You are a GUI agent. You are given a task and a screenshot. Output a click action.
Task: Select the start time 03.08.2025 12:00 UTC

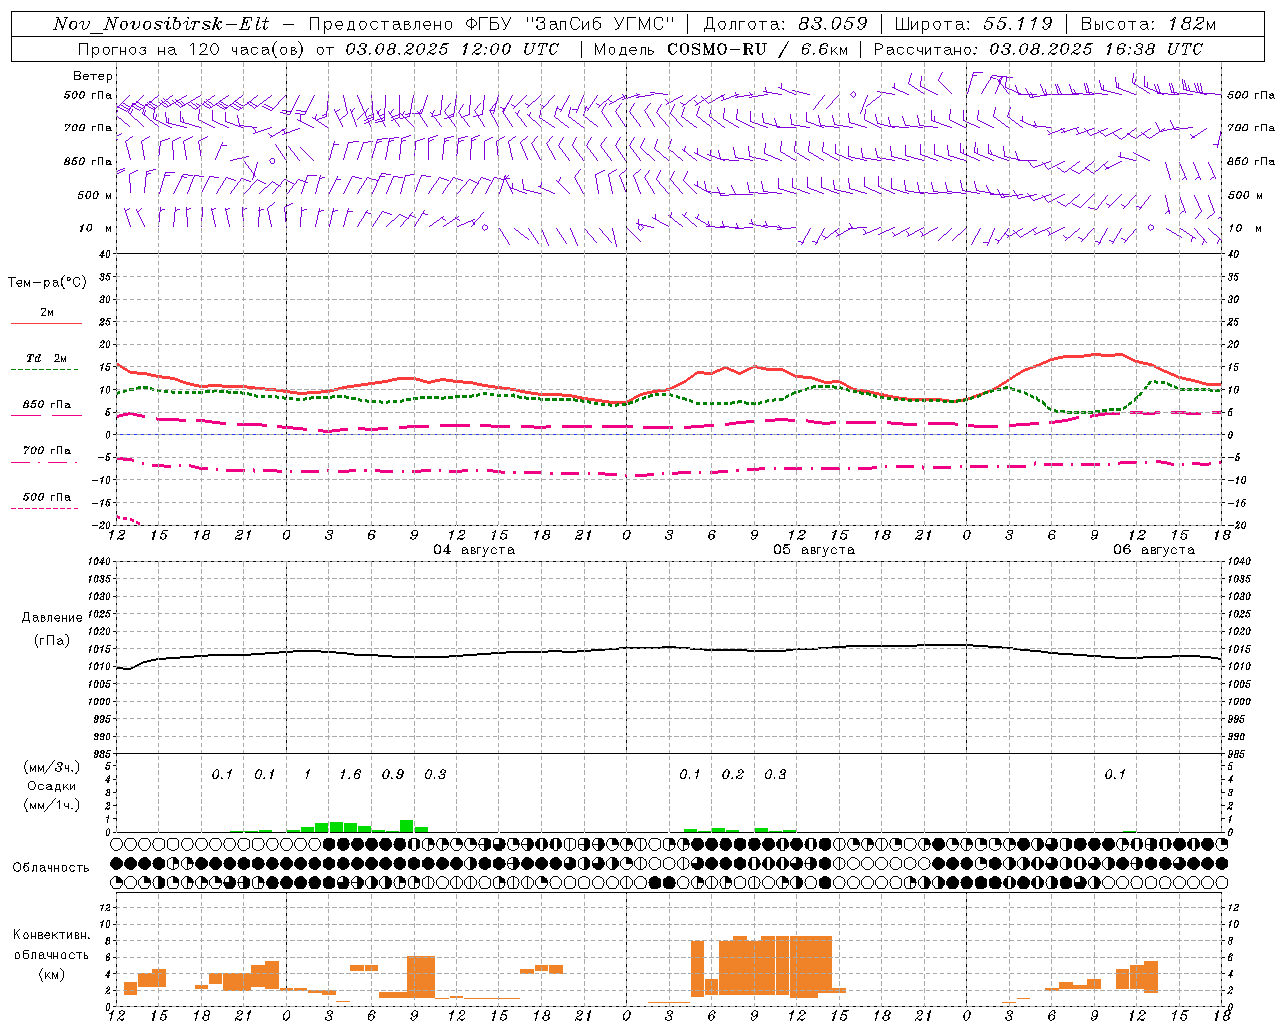[x=452, y=49]
